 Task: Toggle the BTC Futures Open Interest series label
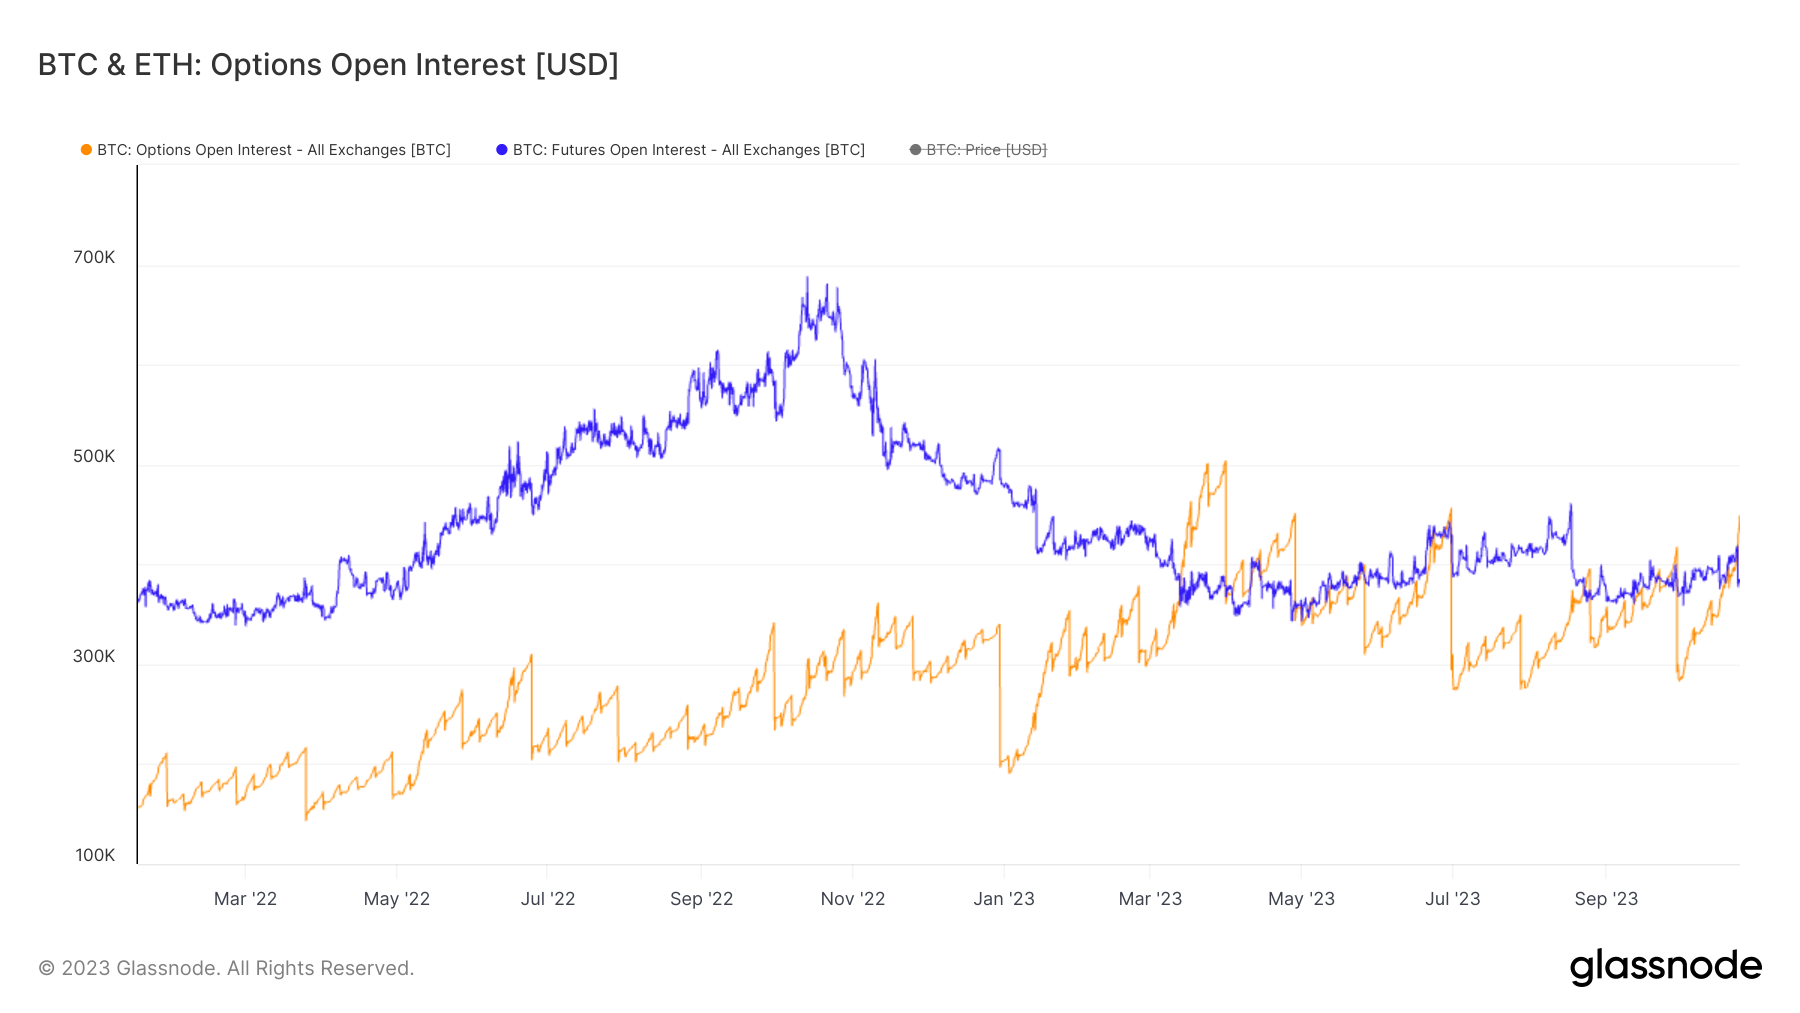tap(688, 150)
